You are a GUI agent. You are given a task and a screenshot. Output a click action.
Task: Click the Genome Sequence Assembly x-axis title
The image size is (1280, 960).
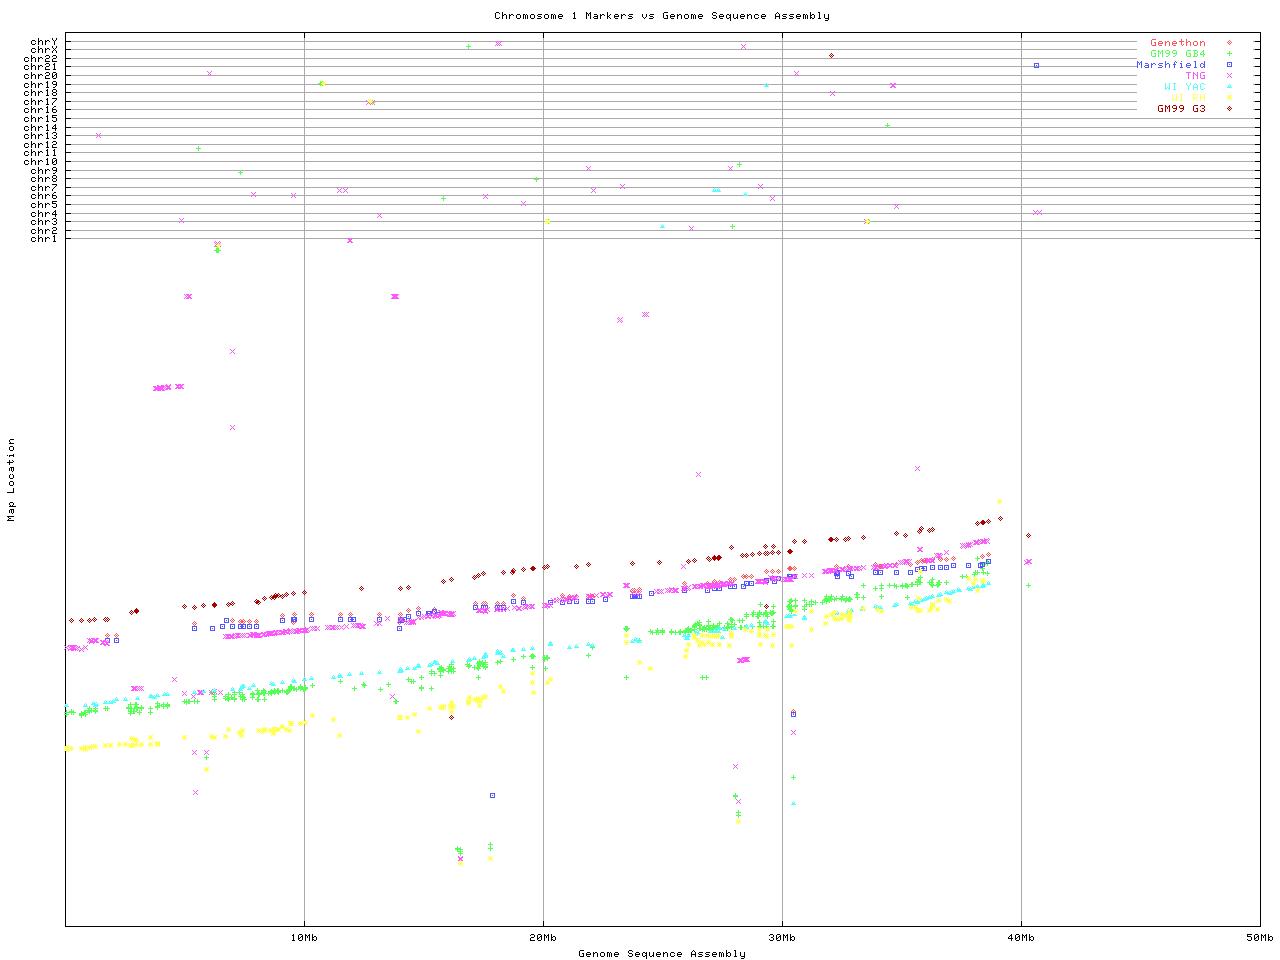pos(661,954)
